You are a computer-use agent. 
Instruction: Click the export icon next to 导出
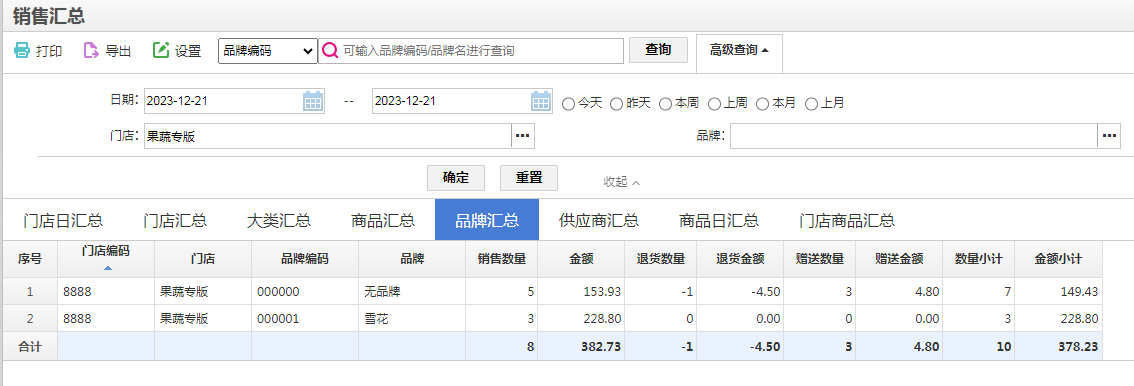tap(91, 51)
